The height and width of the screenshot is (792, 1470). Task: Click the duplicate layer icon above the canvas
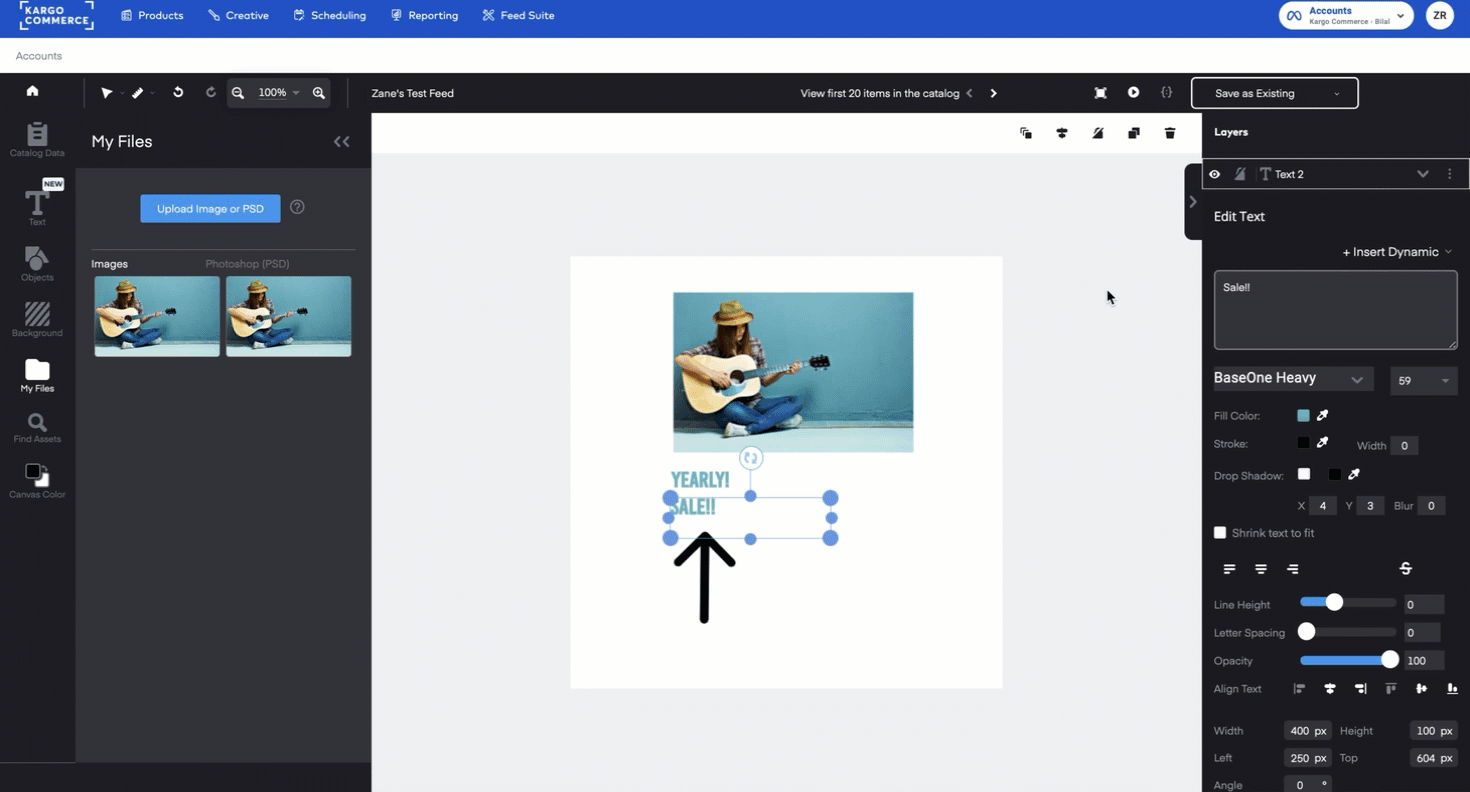click(1133, 132)
